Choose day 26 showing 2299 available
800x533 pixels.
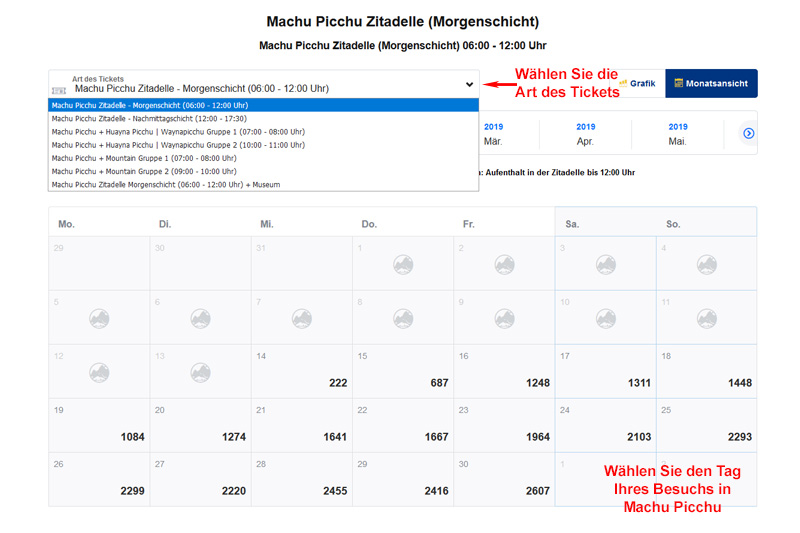[99, 479]
